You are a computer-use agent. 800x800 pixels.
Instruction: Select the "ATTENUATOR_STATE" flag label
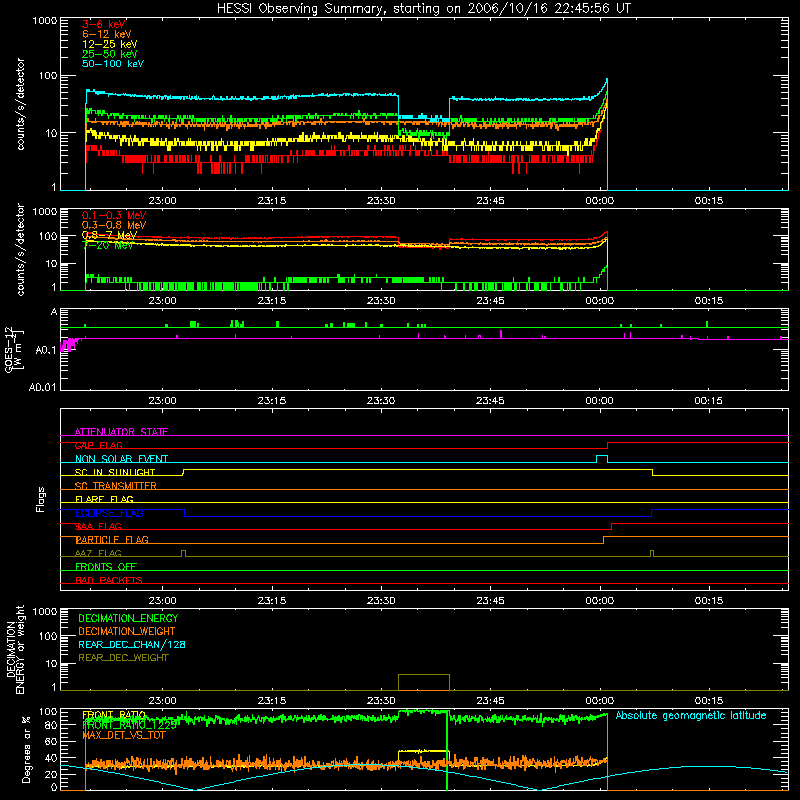(x=121, y=432)
